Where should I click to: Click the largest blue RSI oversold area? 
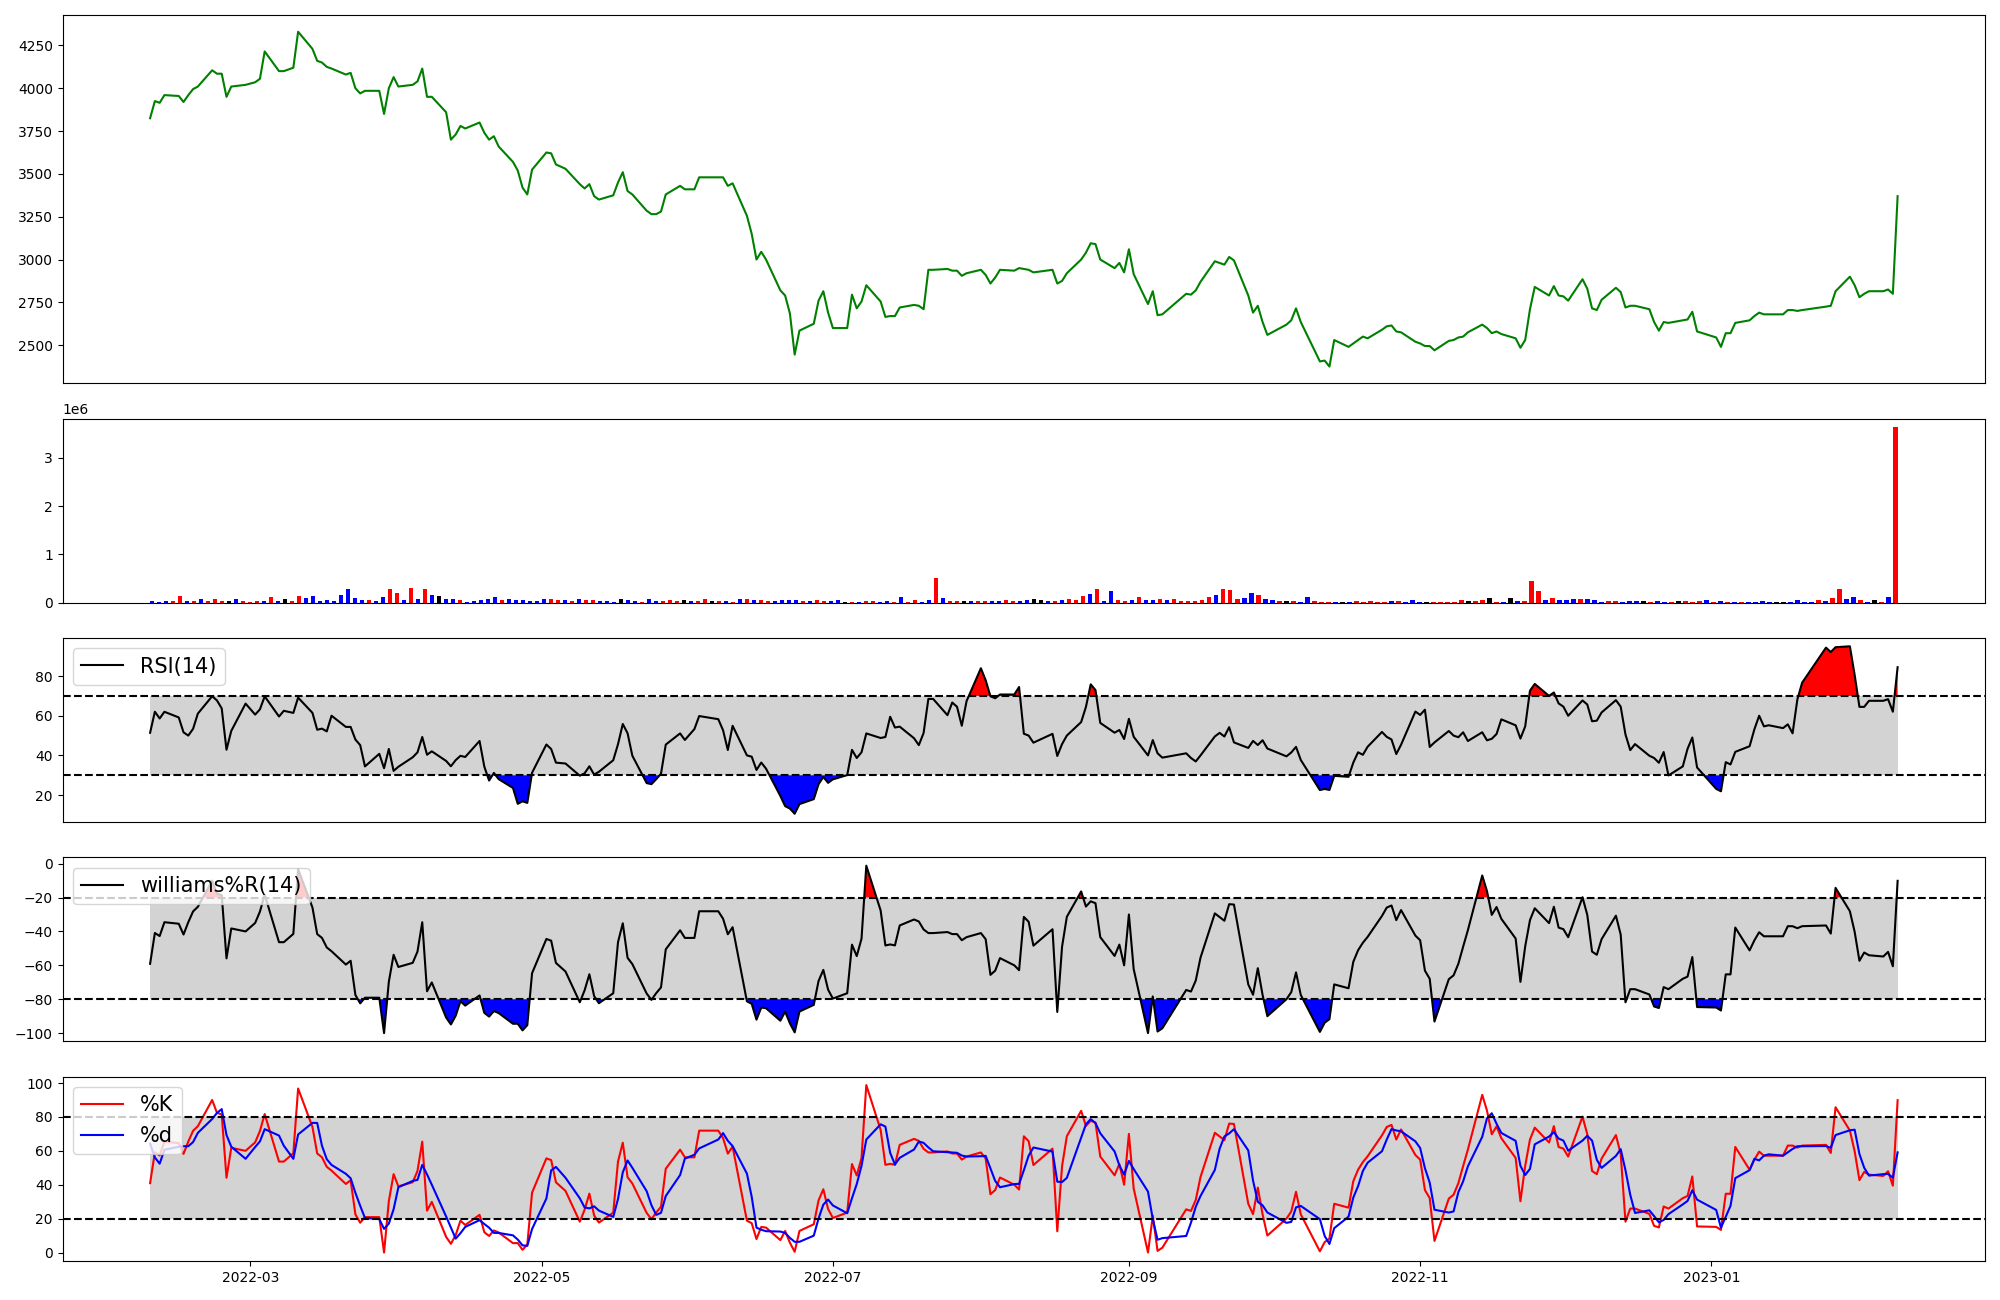coord(797,789)
